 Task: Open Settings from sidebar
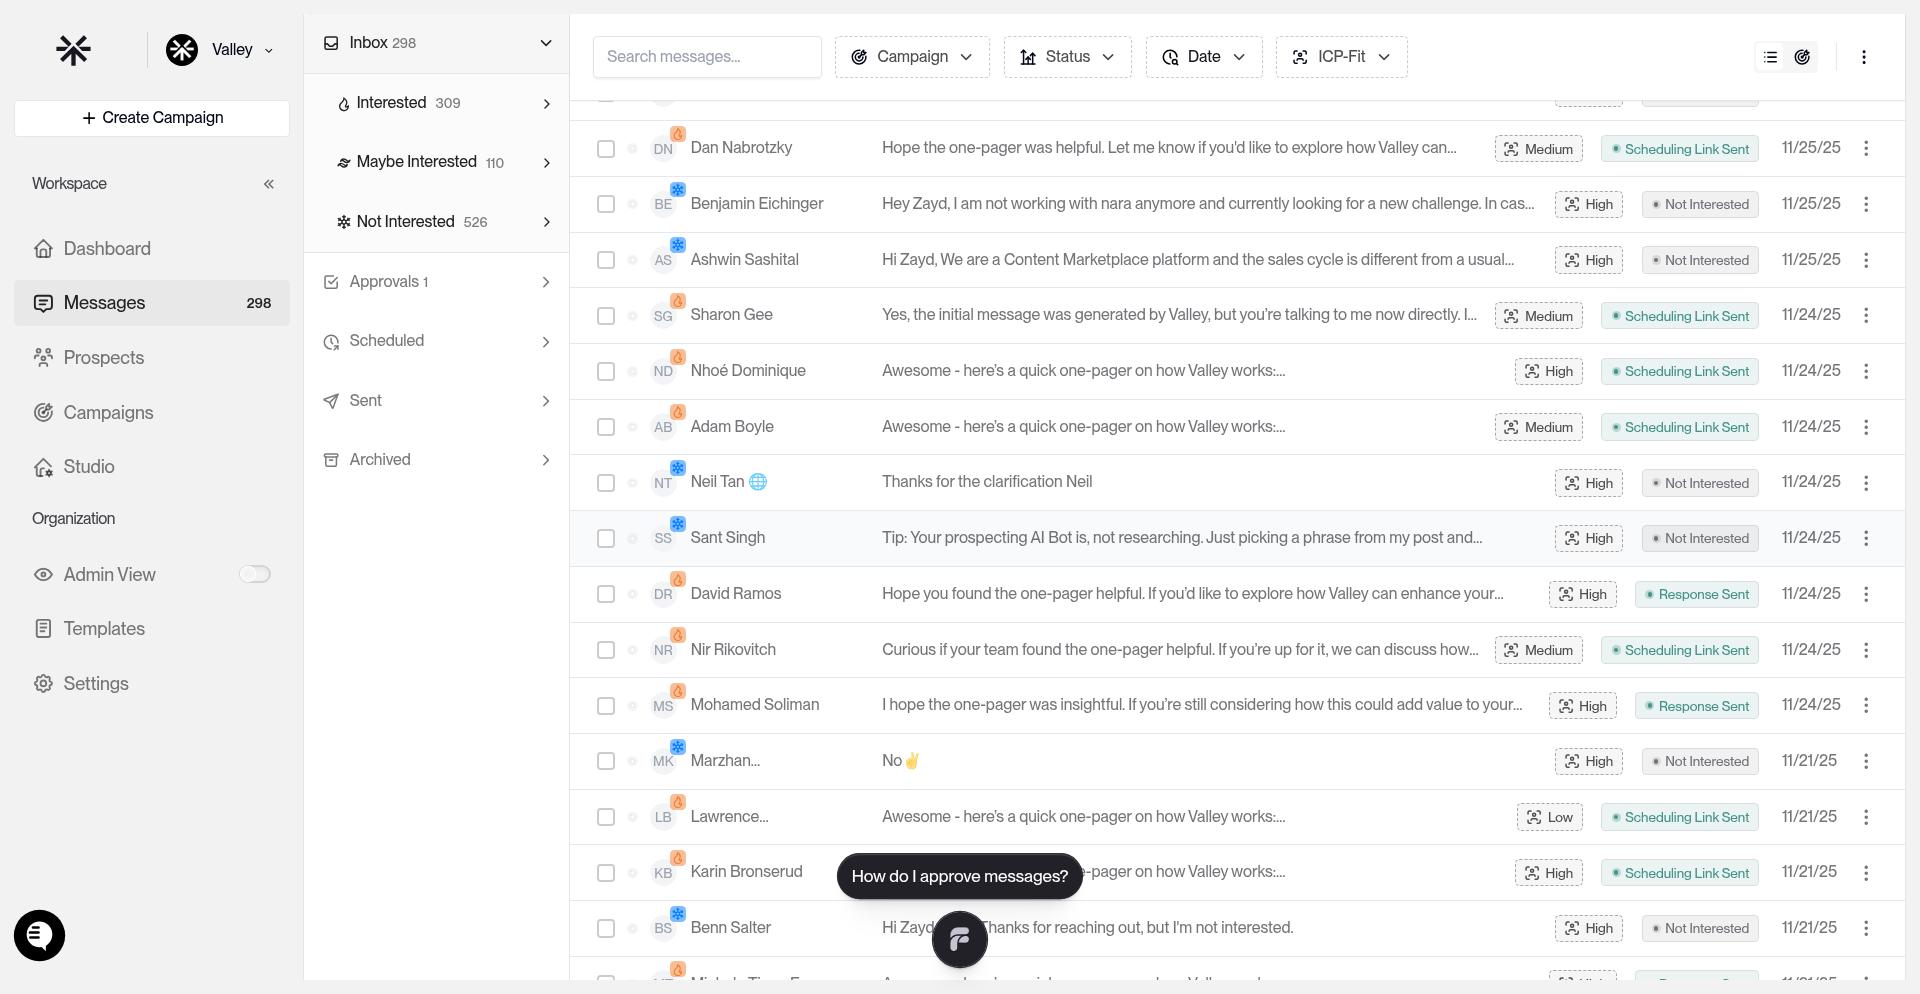152,684
